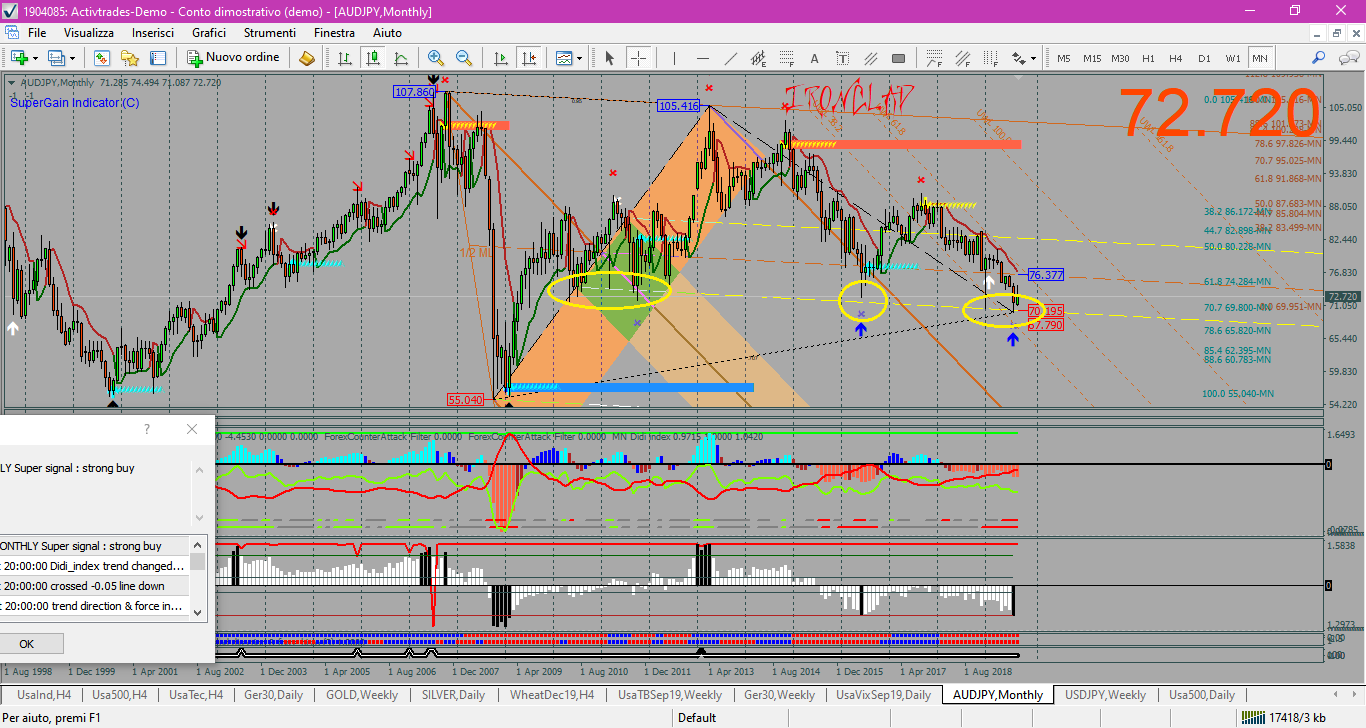The image size is (1366, 728).
Task: Select the Fibonacci retracement tool
Action: 786,58
